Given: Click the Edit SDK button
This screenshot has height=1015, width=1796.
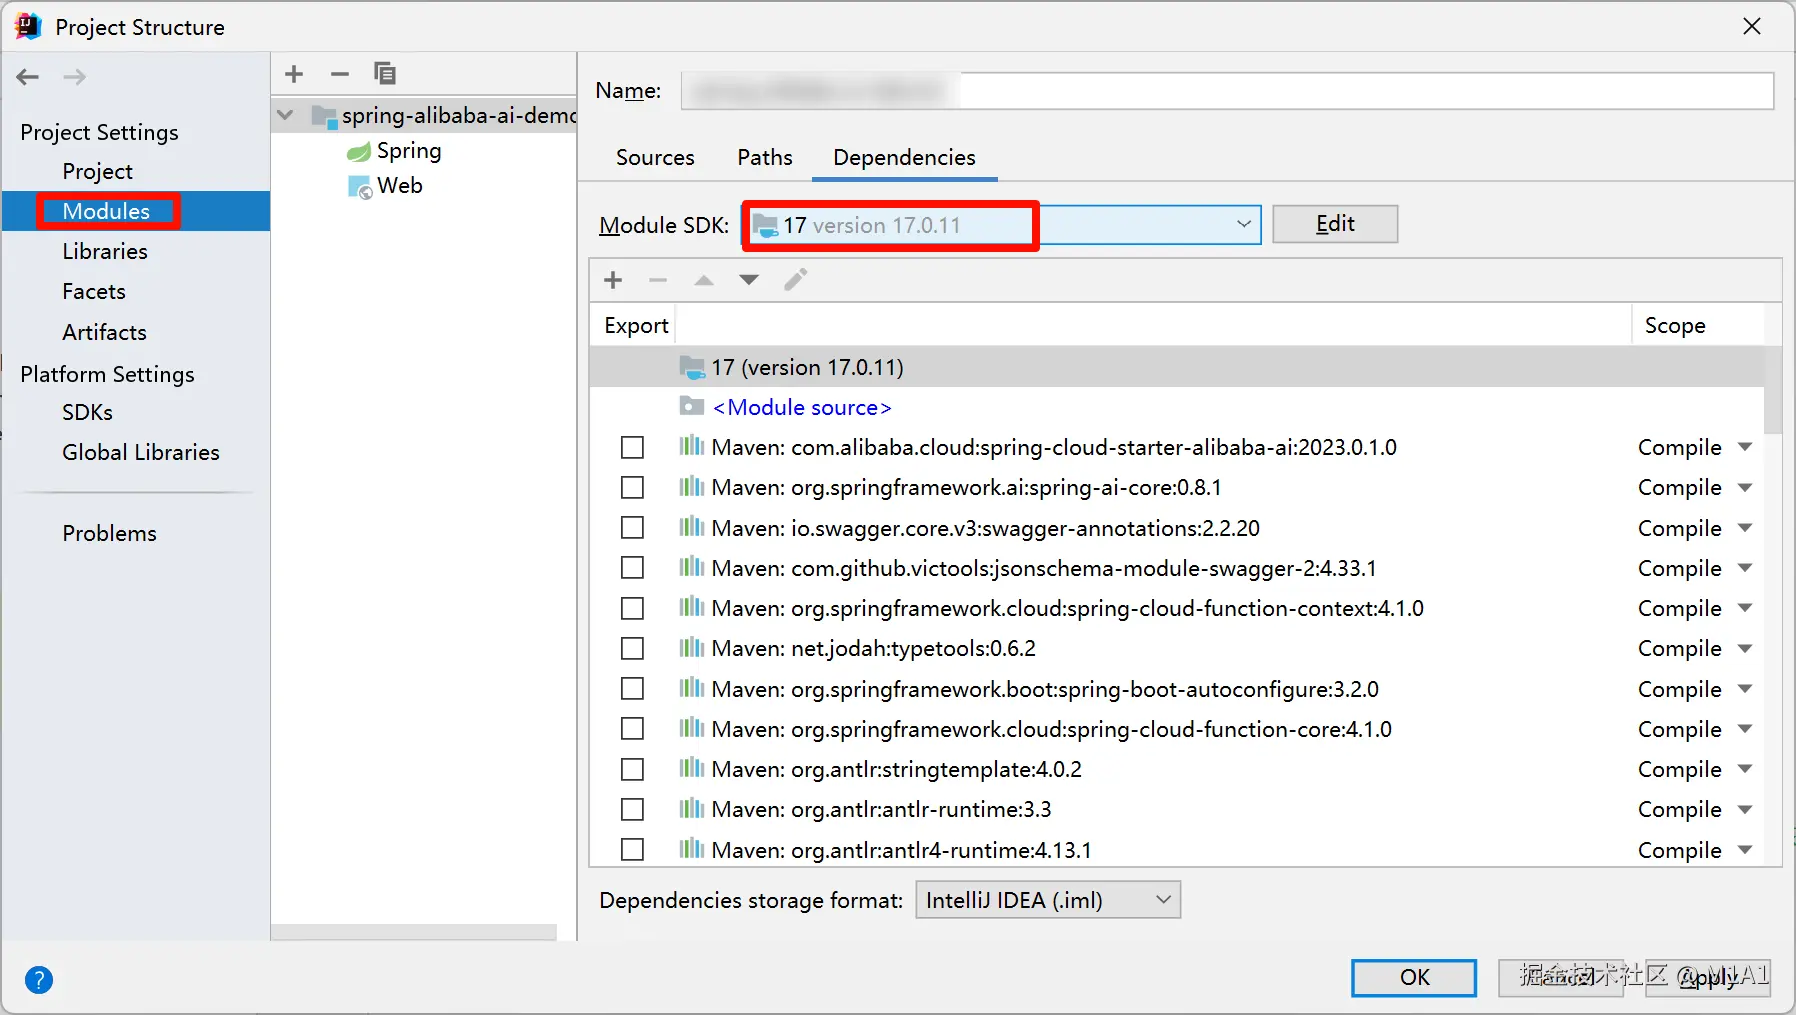Looking at the screenshot, I should pyautogui.click(x=1335, y=224).
